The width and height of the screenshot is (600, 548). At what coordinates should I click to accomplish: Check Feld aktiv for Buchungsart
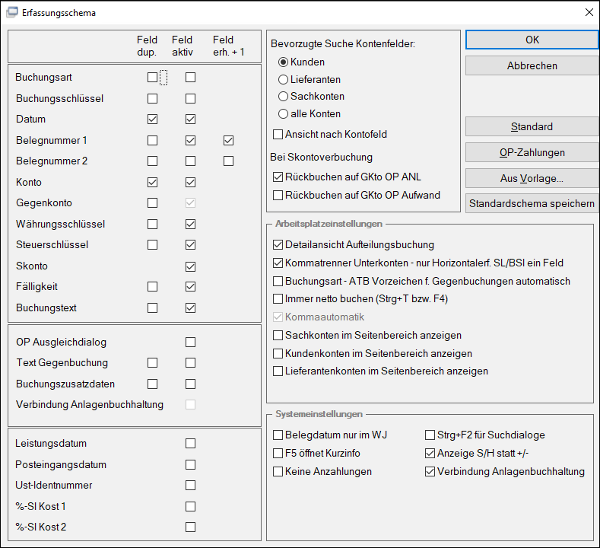coord(191,77)
